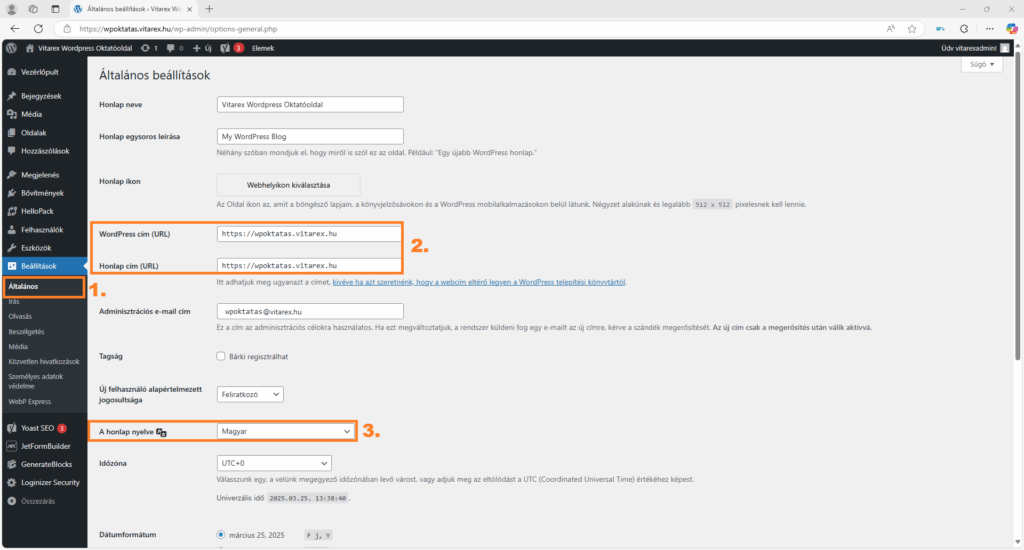Open Bővítmények plugins menu in sidebar
Screen dimensions: 1024x550
point(42,191)
